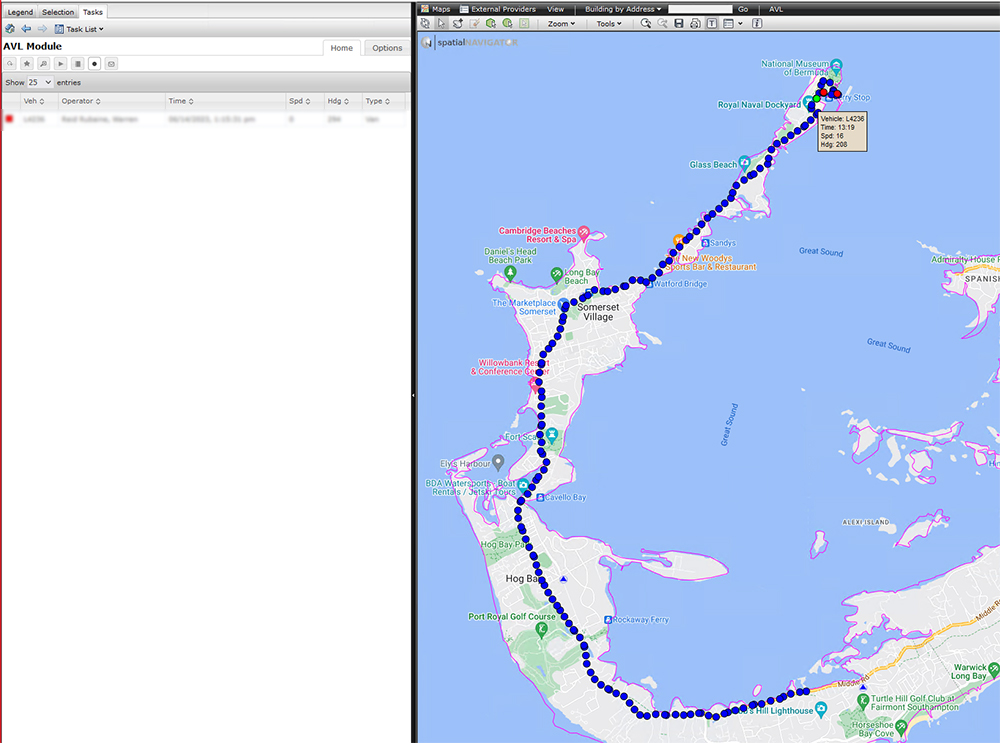Click the Ely's Harbour grey pin

tap(498, 461)
